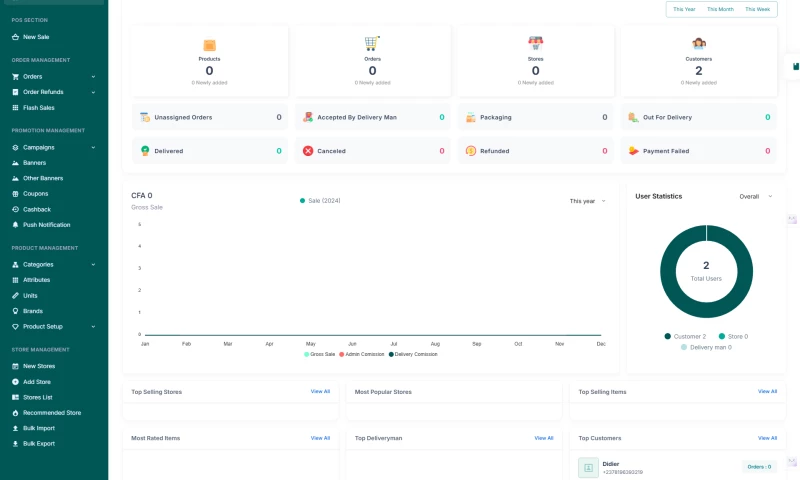800x480 pixels.
Task: Open the This year chart dropdown
Action: [x=587, y=201]
